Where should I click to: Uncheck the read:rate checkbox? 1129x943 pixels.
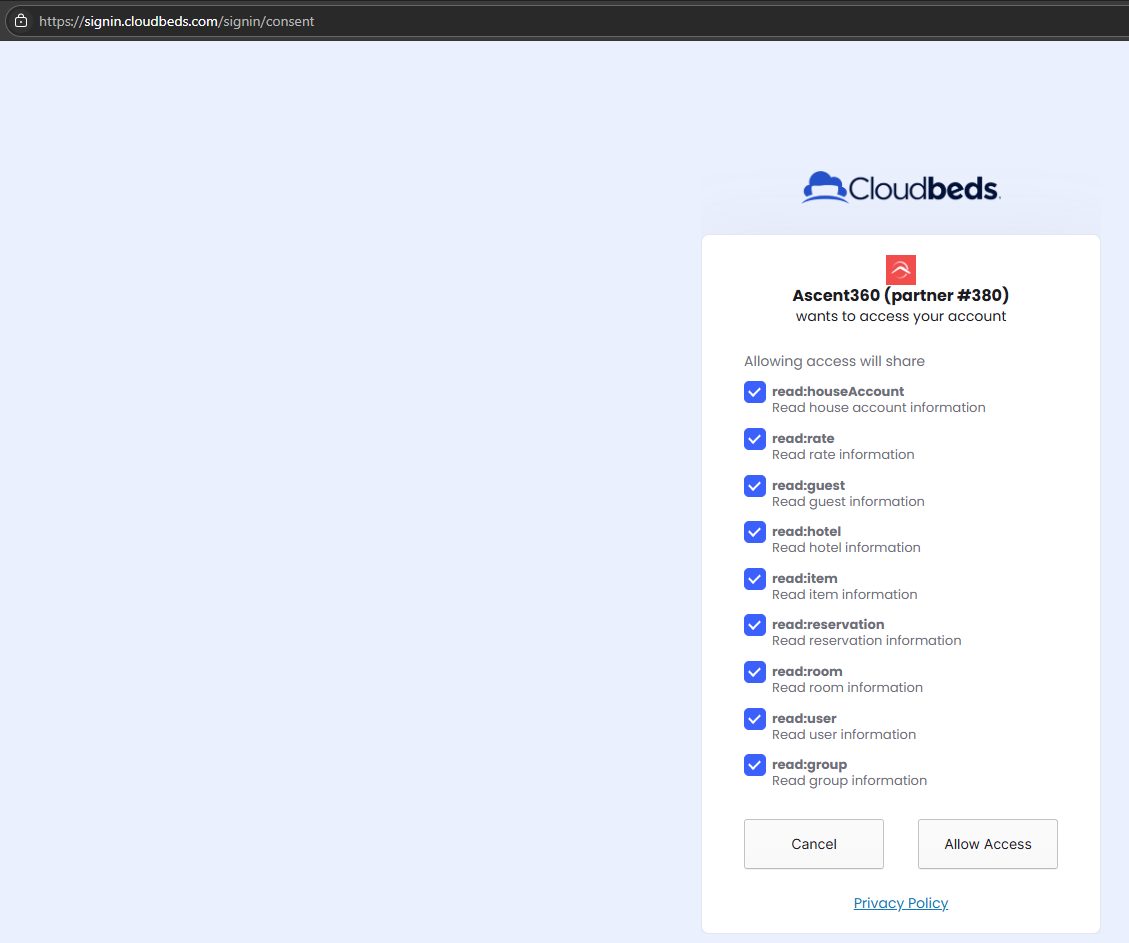click(755, 439)
